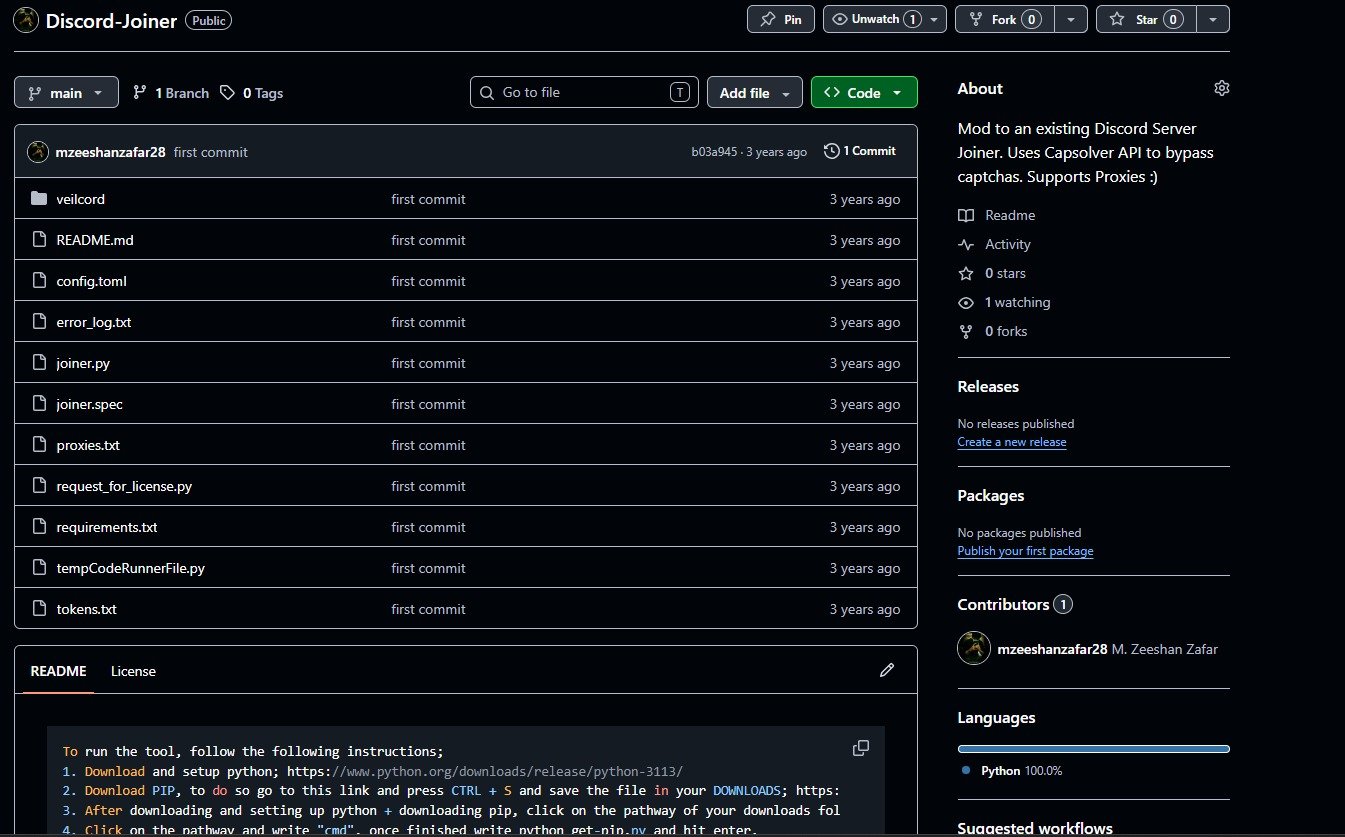The height and width of the screenshot is (837, 1345).
Task: Click the README.md file icon
Action: pos(39,240)
